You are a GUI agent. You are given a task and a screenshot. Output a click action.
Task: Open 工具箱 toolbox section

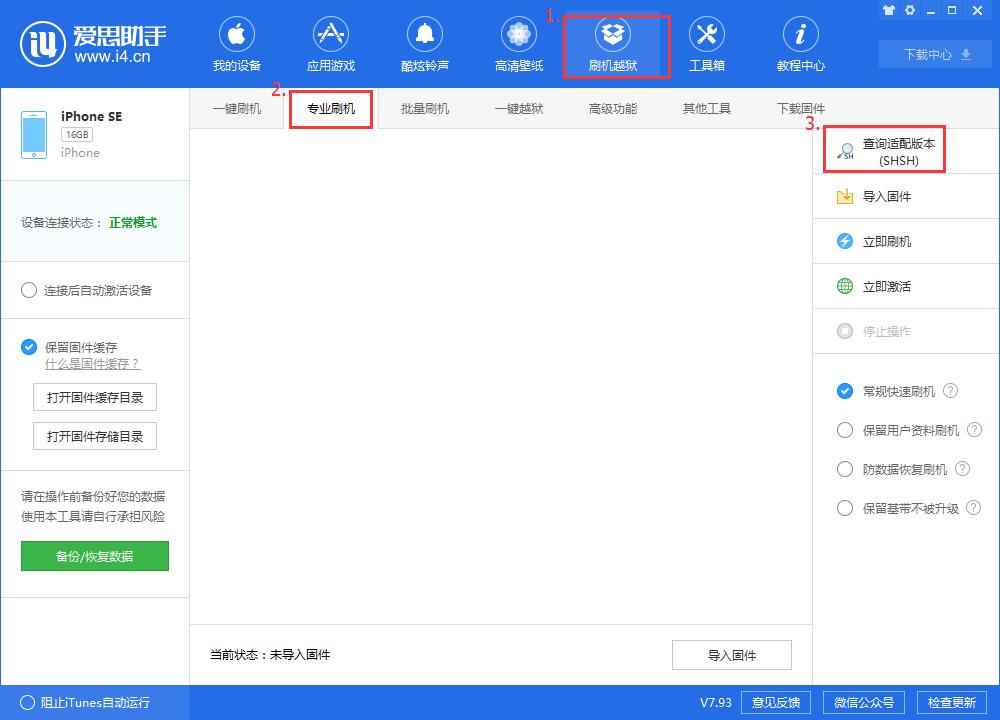[707, 45]
